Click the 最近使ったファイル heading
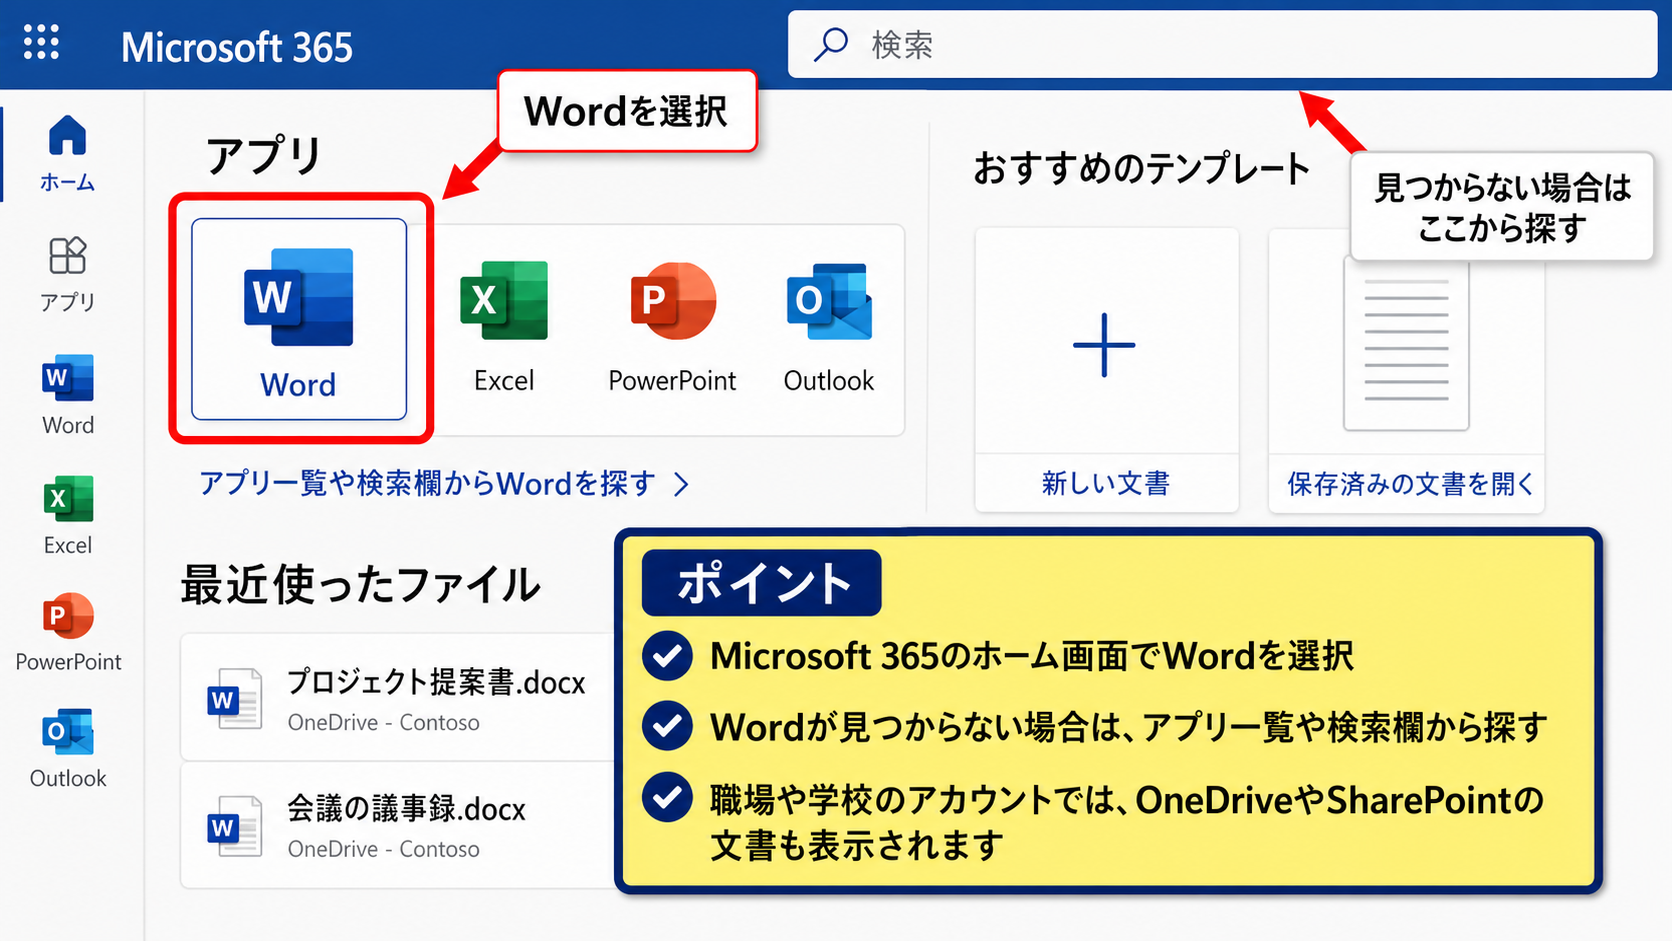The width and height of the screenshot is (1672, 941). click(x=360, y=584)
